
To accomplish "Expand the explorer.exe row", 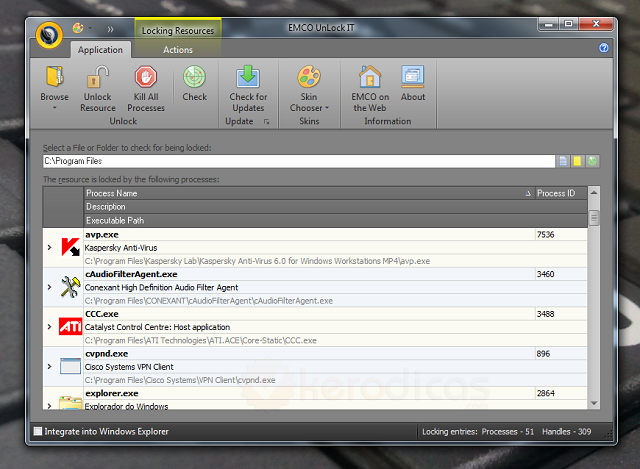I will click(x=49, y=406).
